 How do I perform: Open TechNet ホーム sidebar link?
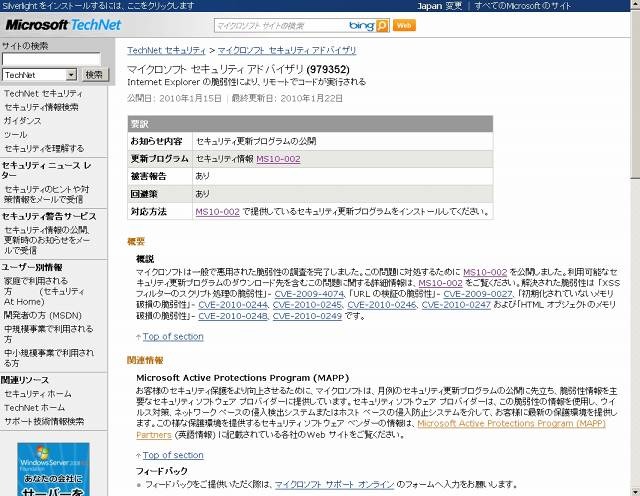point(34,408)
